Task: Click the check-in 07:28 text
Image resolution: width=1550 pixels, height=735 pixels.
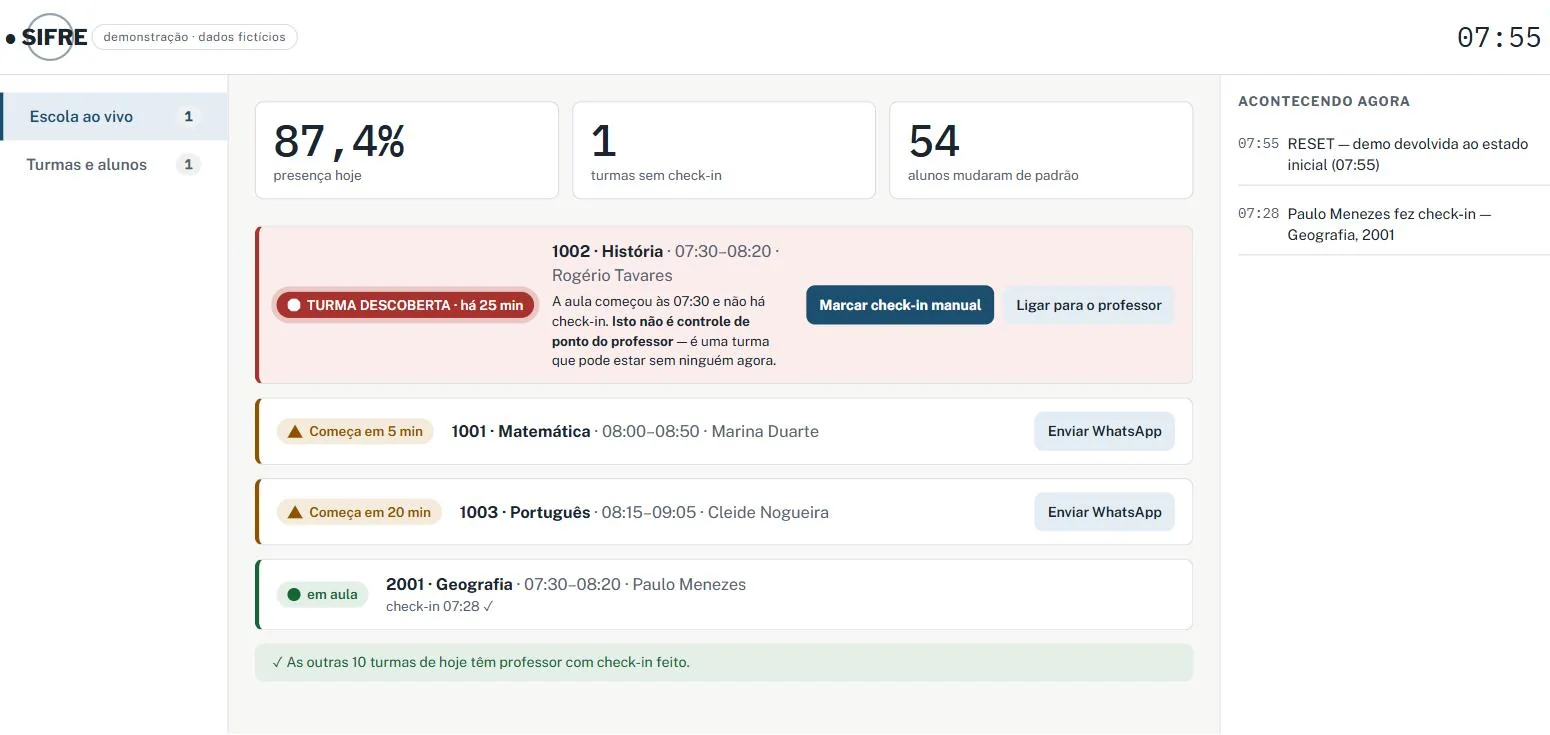Action: (440, 606)
